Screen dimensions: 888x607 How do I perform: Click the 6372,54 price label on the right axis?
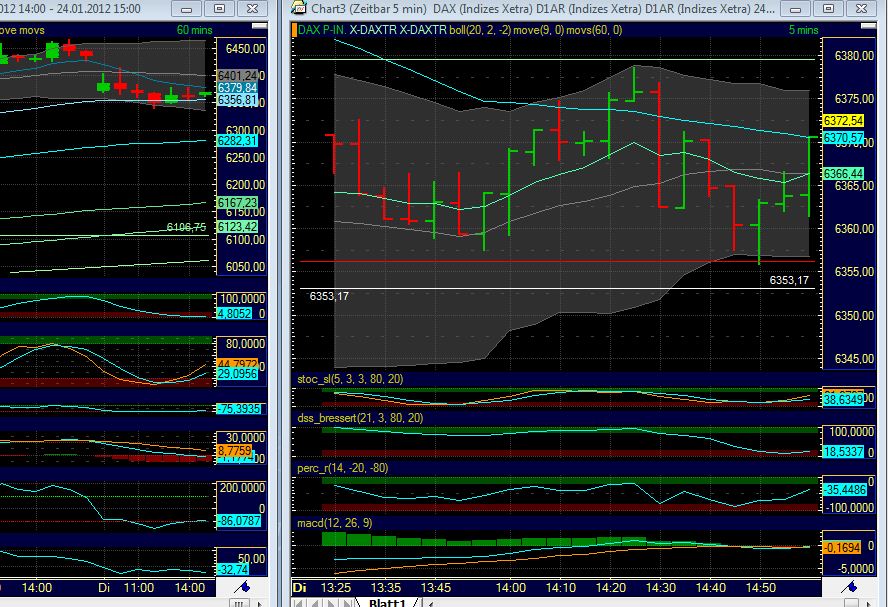pos(843,120)
